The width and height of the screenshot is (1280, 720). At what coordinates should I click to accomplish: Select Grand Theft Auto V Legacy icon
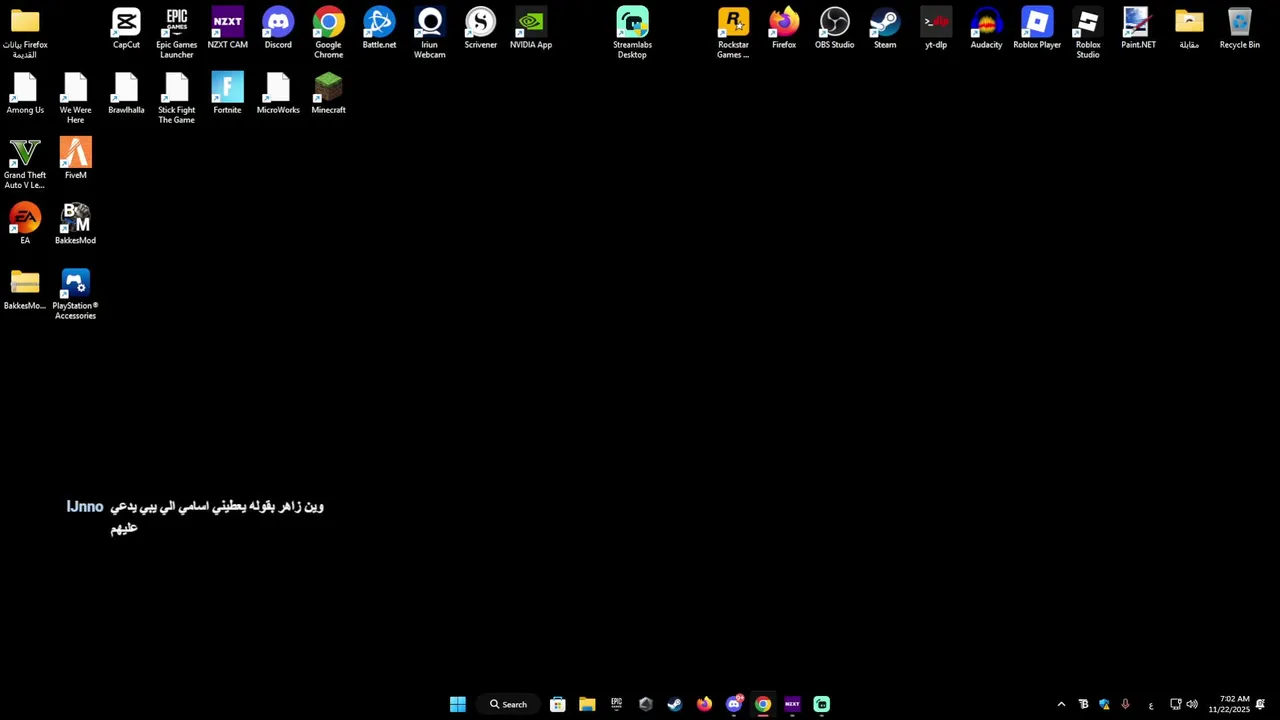click(x=25, y=164)
